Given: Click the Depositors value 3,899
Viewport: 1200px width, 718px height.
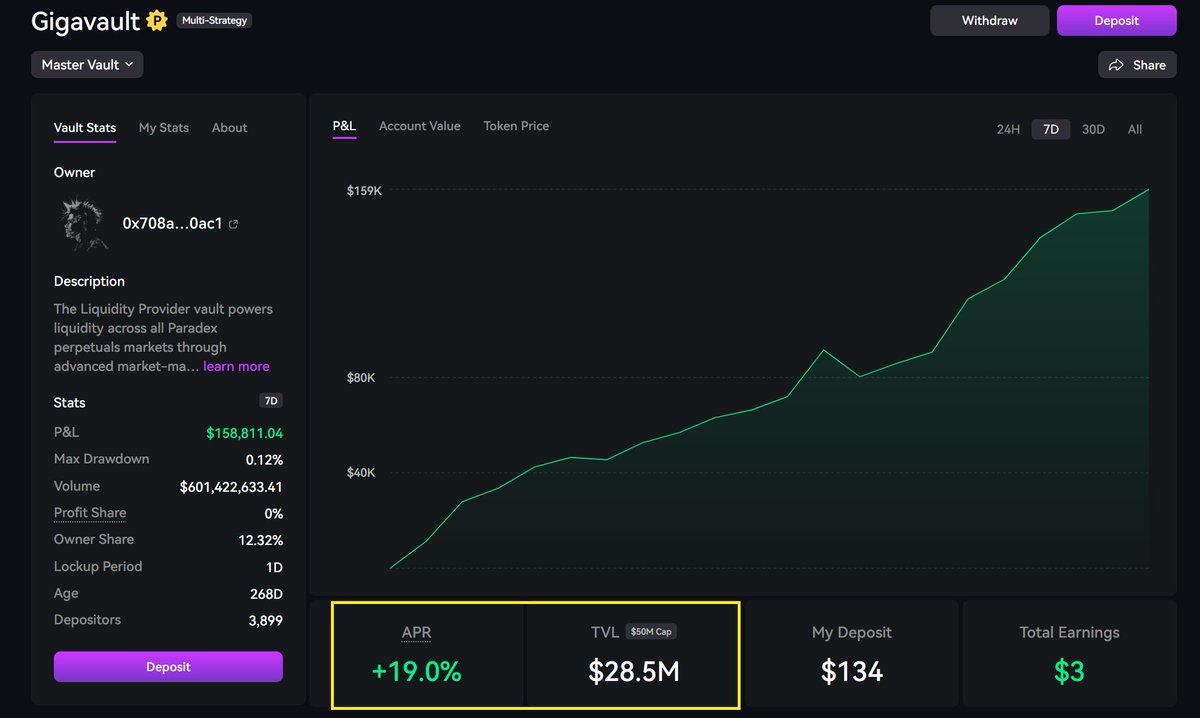Looking at the screenshot, I should pyautogui.click(x=264, y=620).
